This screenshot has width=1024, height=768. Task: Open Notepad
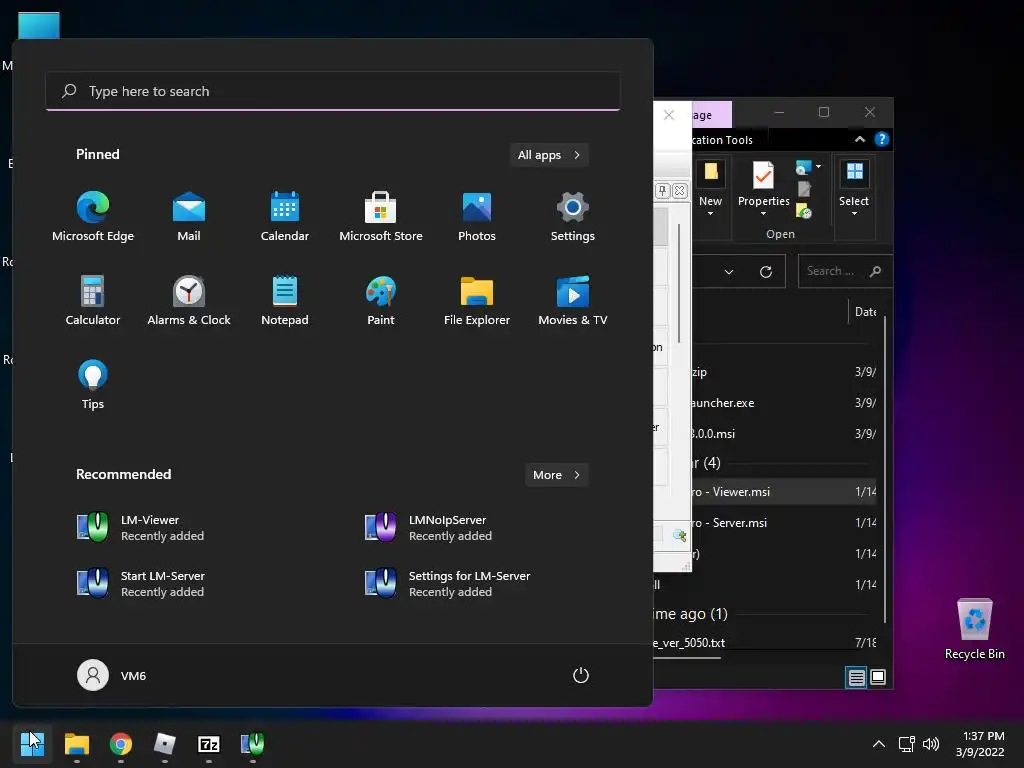coord(285,301)
